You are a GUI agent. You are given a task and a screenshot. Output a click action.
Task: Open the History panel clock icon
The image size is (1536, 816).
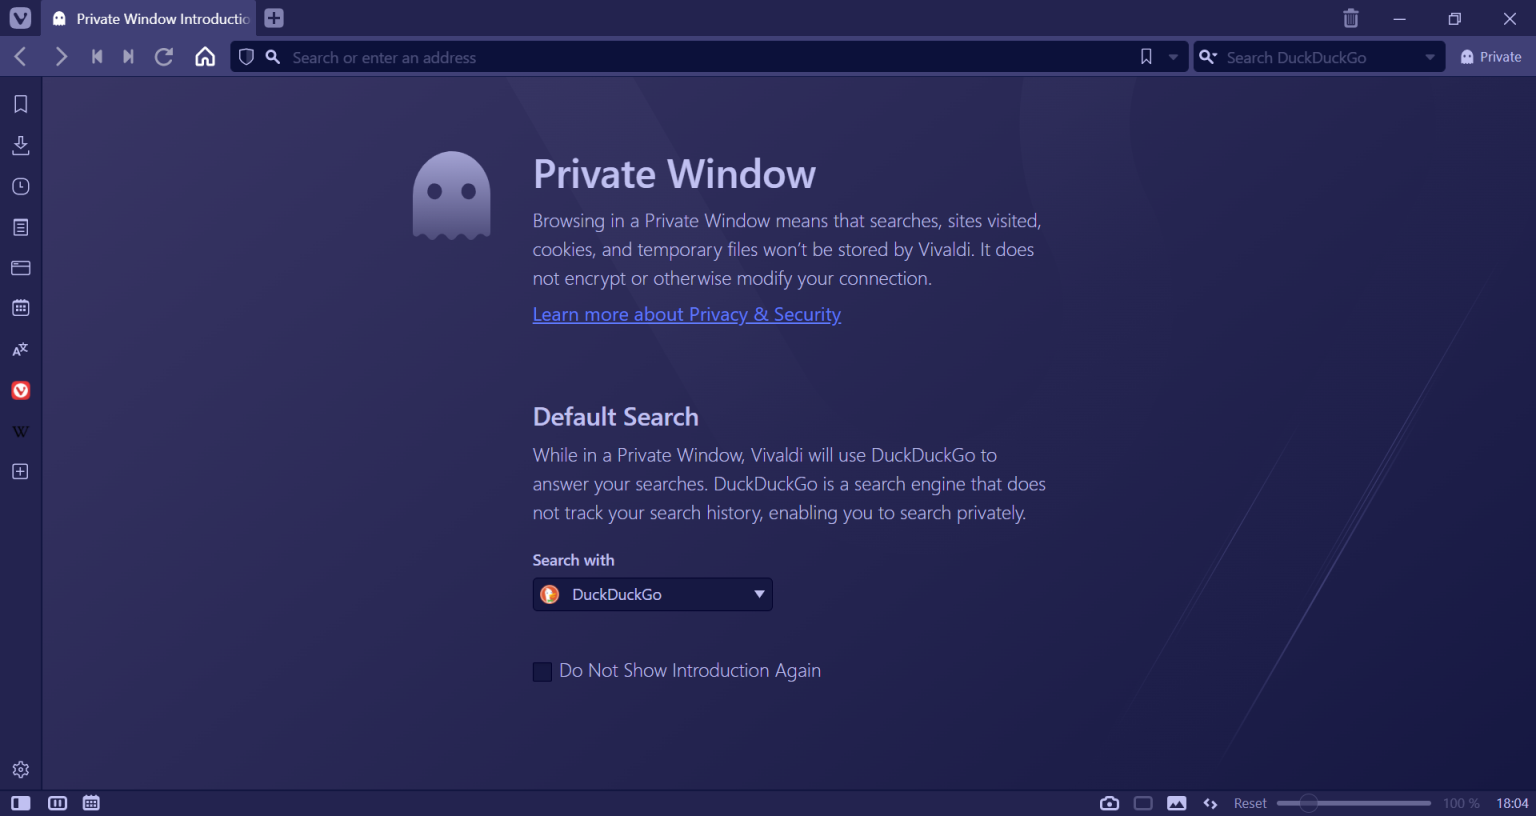(x=20, y=187)
